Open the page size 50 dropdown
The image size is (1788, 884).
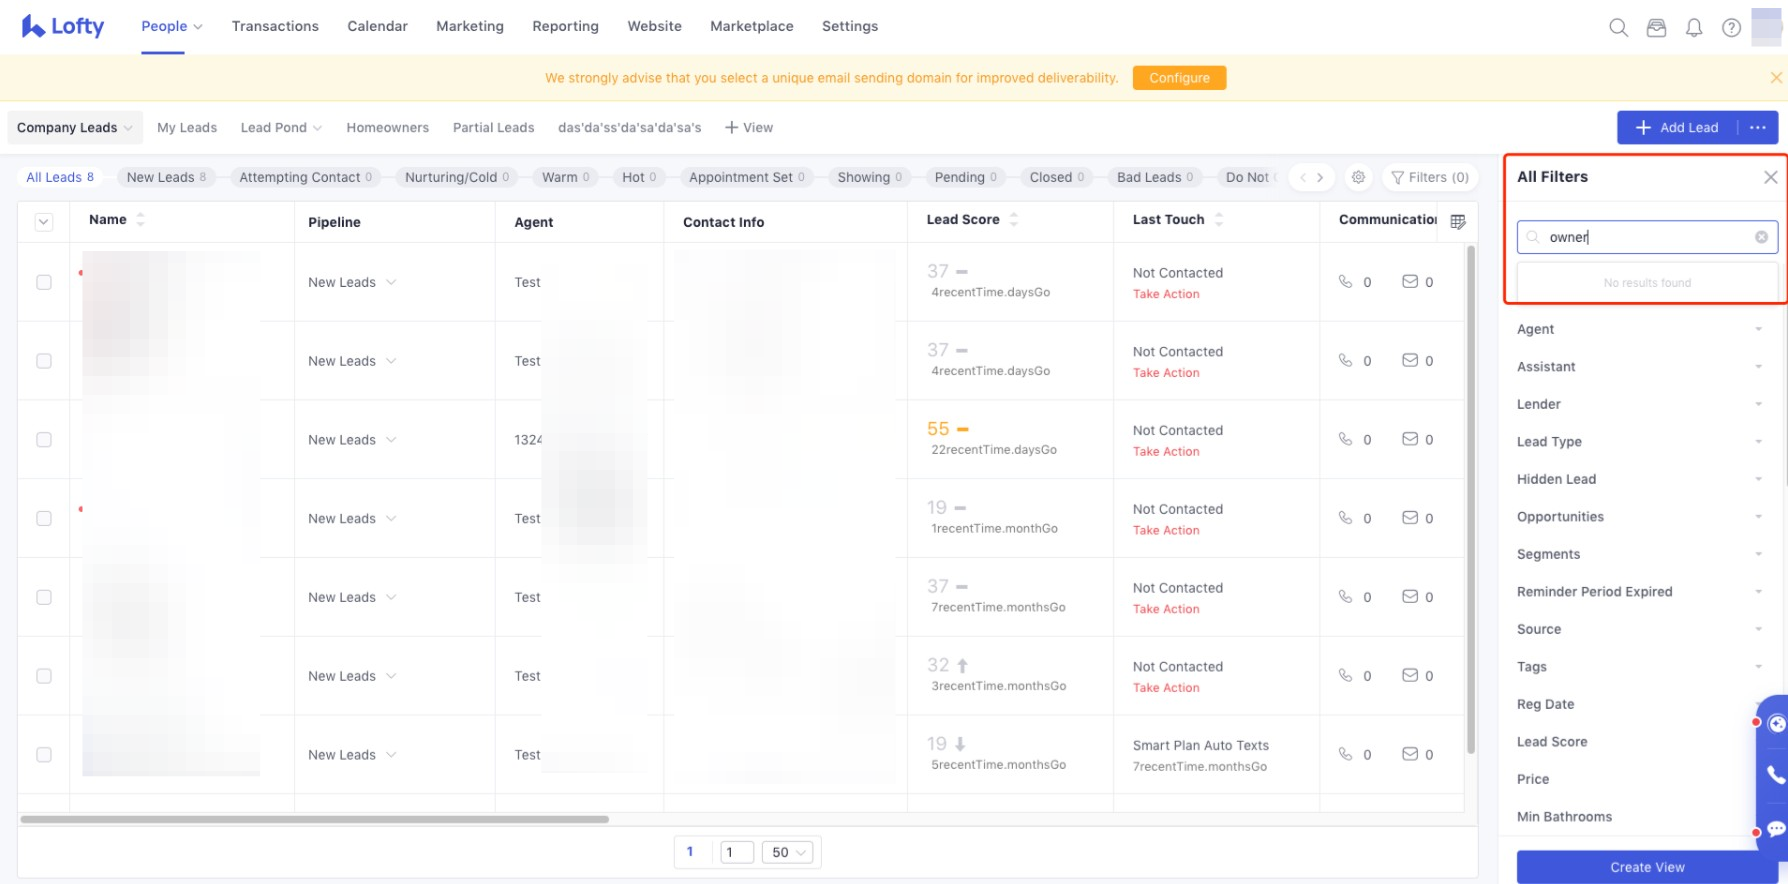pos(788,852)
